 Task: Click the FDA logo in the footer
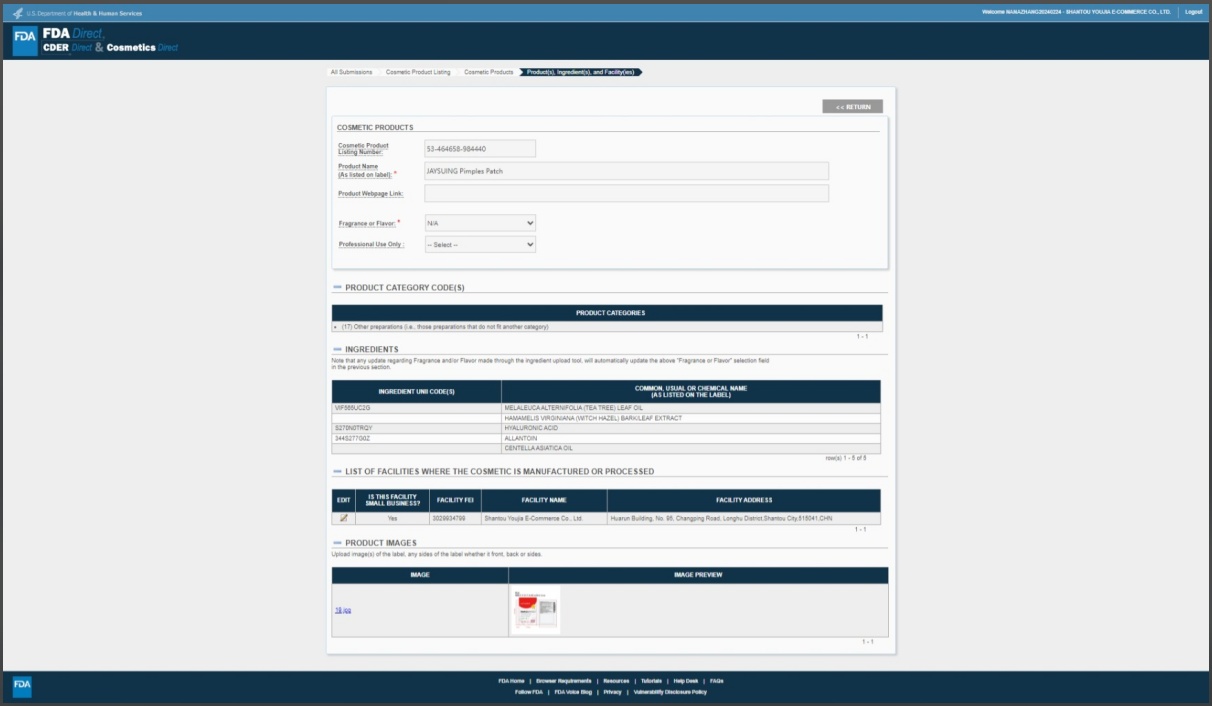[22, 686]
